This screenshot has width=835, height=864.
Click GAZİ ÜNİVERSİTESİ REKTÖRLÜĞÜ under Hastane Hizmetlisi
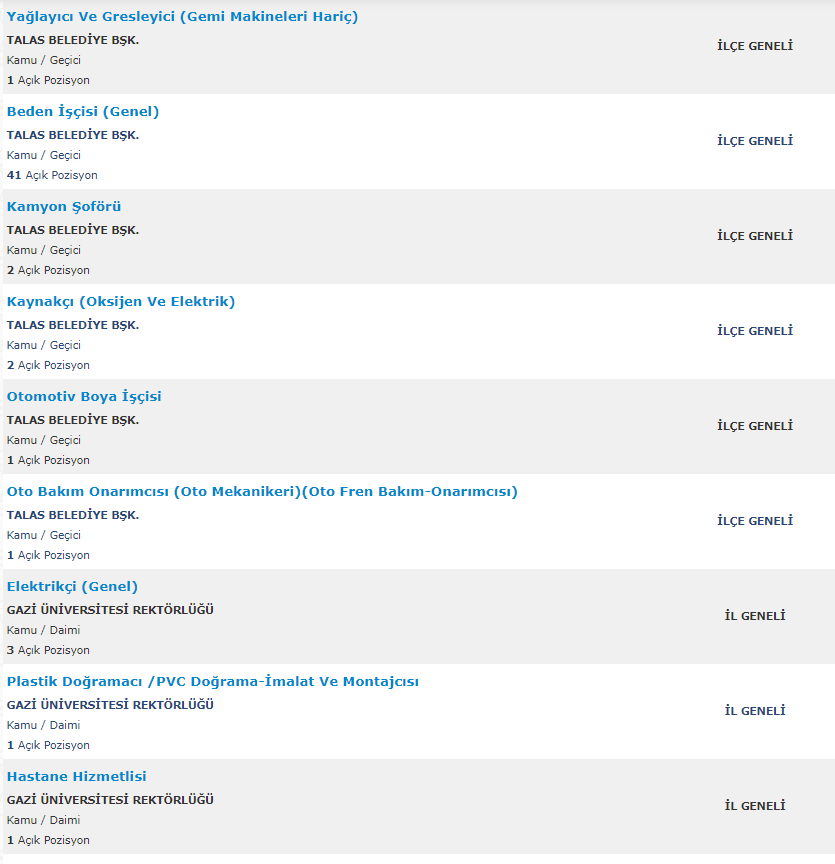pyautogui.click(x=110, y=800)
